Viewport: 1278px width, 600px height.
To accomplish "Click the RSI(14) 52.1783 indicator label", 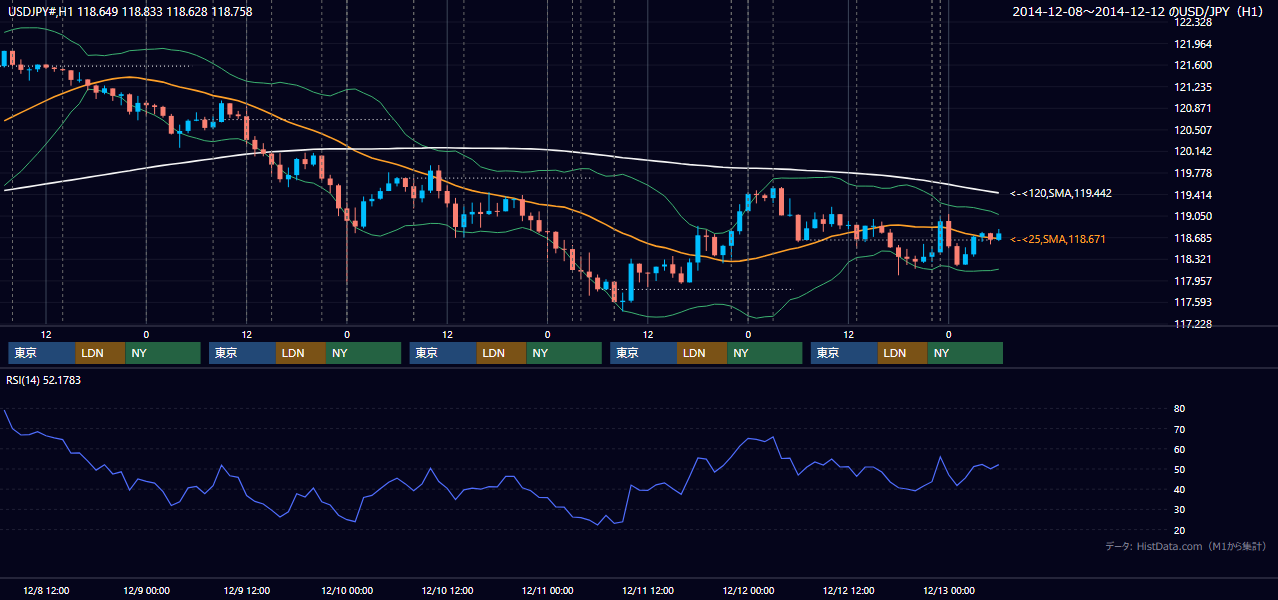I will click(44, 380).
